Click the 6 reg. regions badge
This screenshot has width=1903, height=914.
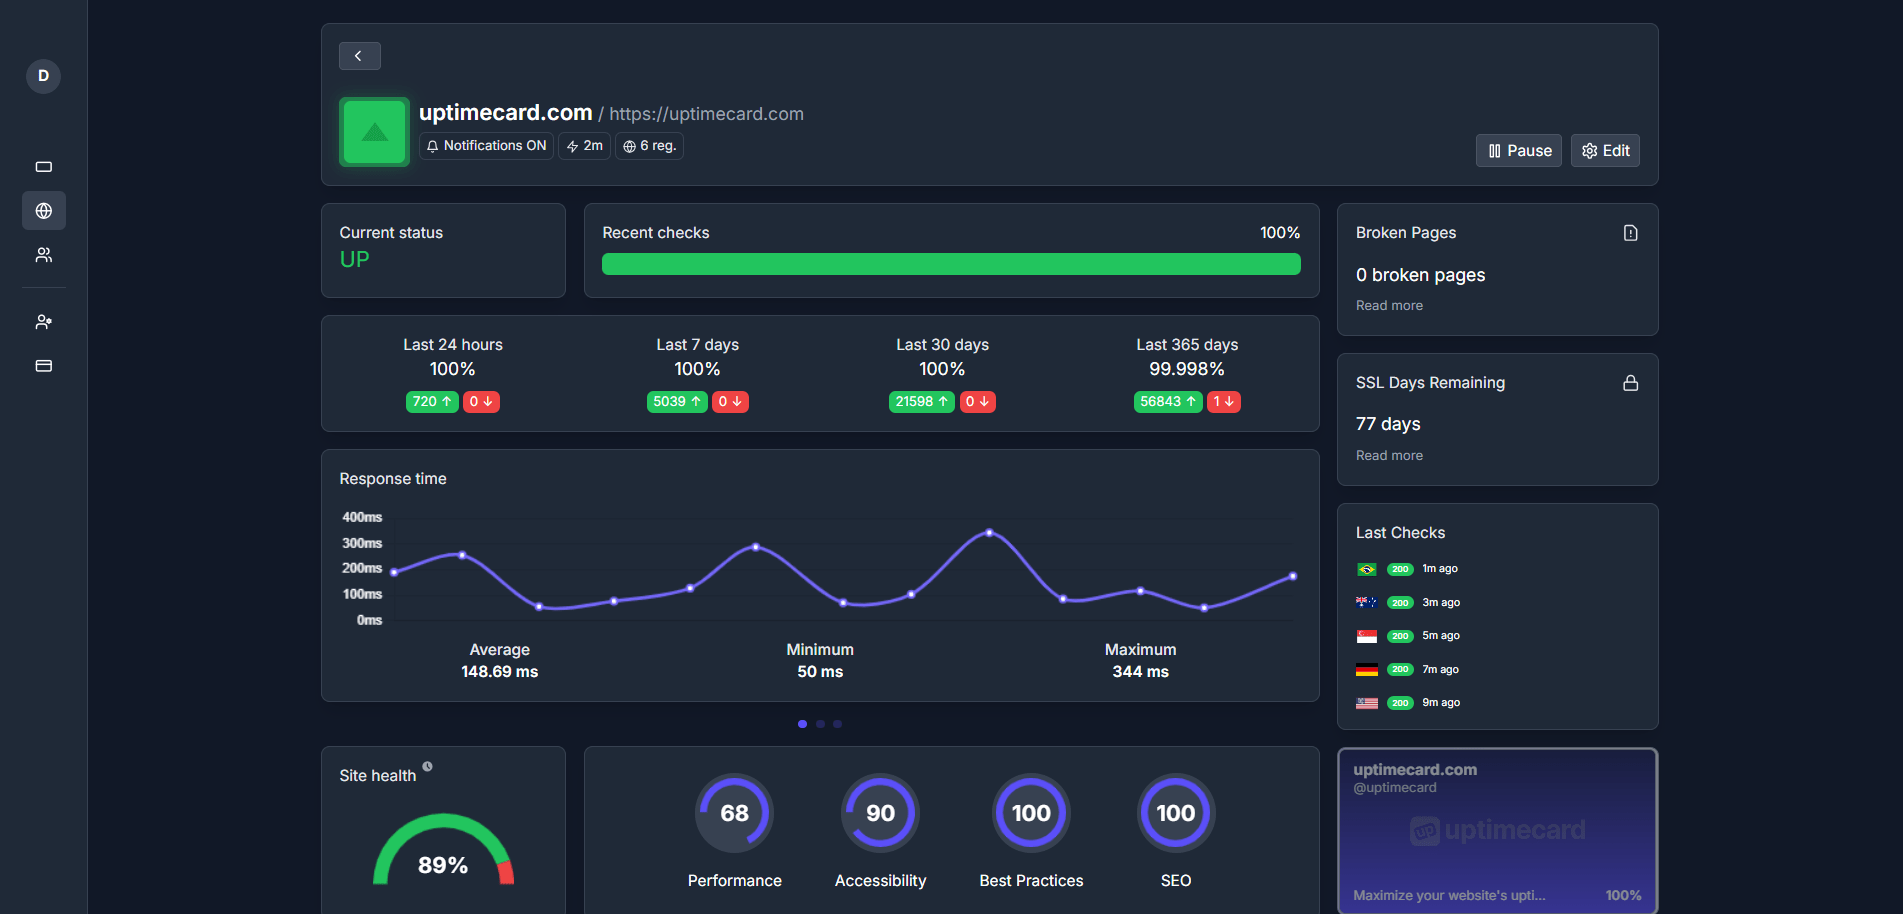click(x=649, y=146)
